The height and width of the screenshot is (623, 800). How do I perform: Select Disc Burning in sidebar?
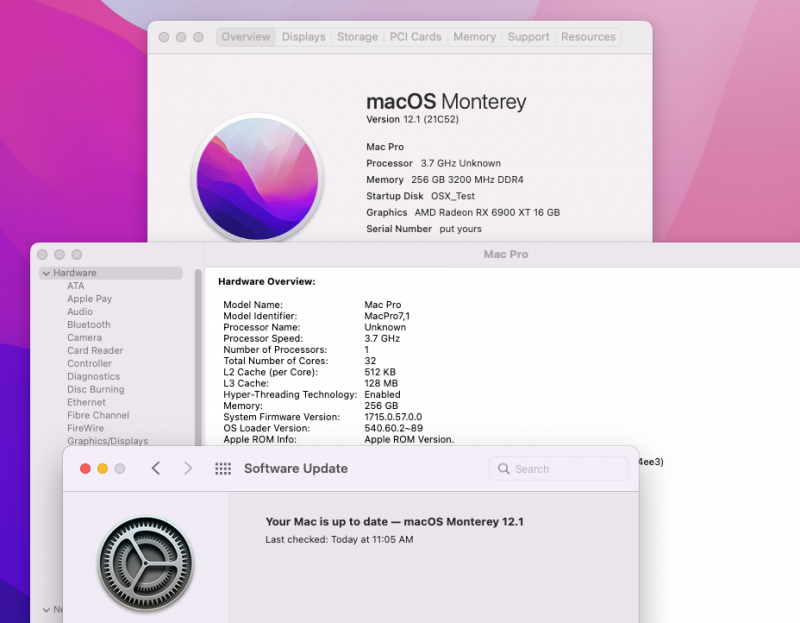point(96,389)
